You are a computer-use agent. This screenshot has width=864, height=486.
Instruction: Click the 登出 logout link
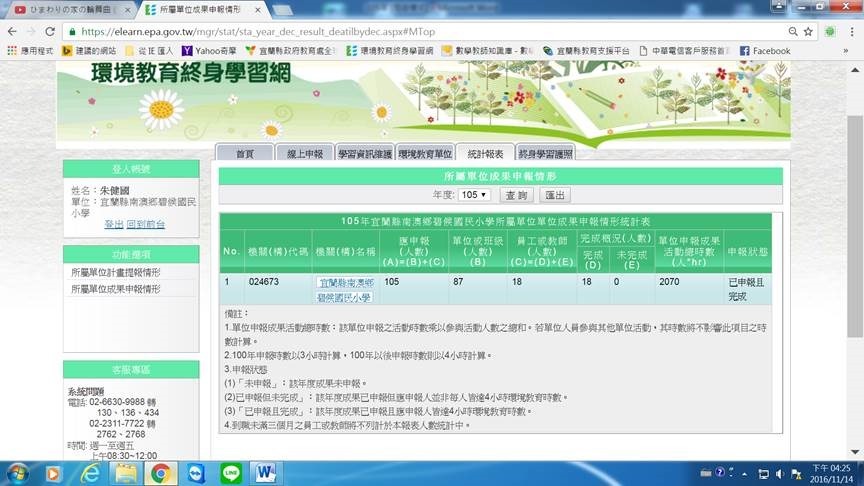(114, 224)
